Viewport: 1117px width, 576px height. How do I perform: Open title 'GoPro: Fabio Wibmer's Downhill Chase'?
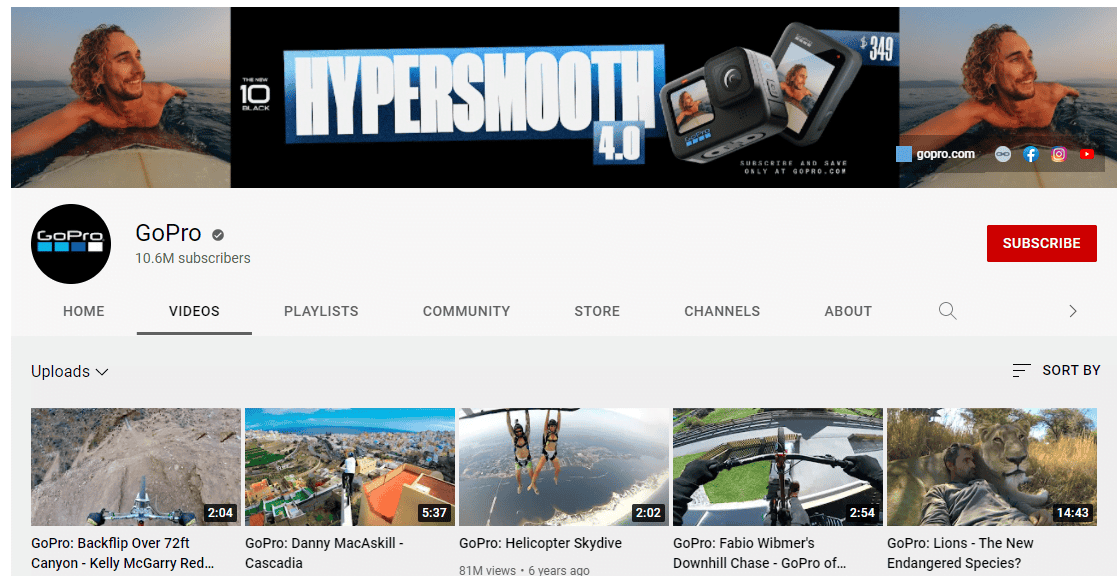[x=759, y=553]
